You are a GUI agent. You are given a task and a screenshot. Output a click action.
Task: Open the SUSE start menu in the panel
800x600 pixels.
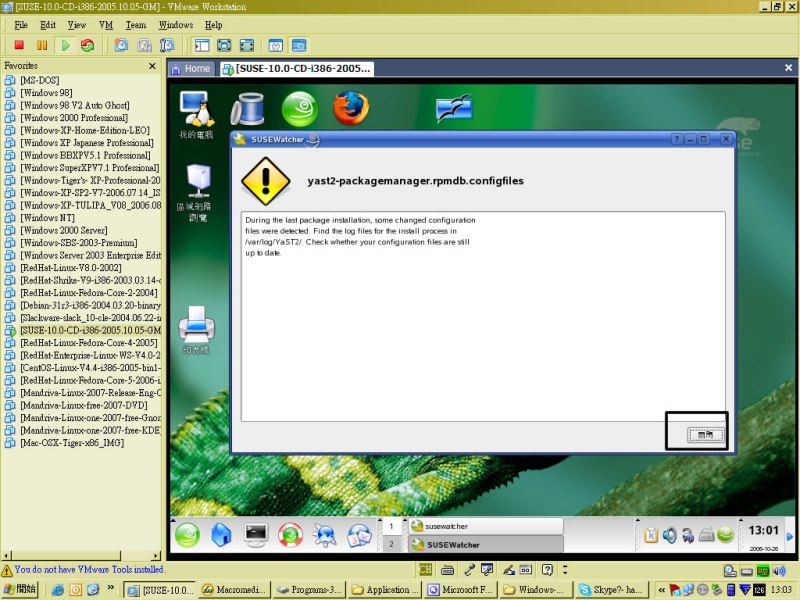pos(187,535)
